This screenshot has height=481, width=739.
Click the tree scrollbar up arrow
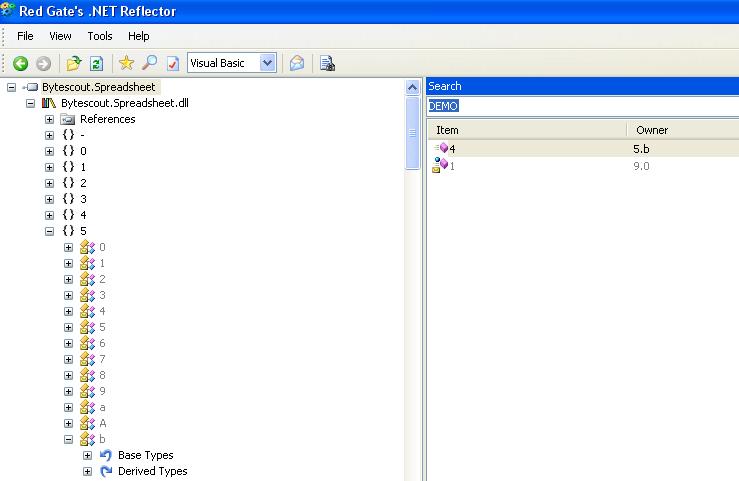[x=412, y=87]
